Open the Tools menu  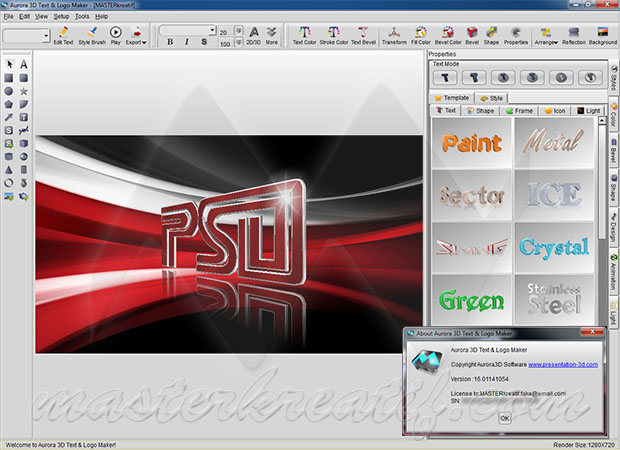[x=82, y=17]
